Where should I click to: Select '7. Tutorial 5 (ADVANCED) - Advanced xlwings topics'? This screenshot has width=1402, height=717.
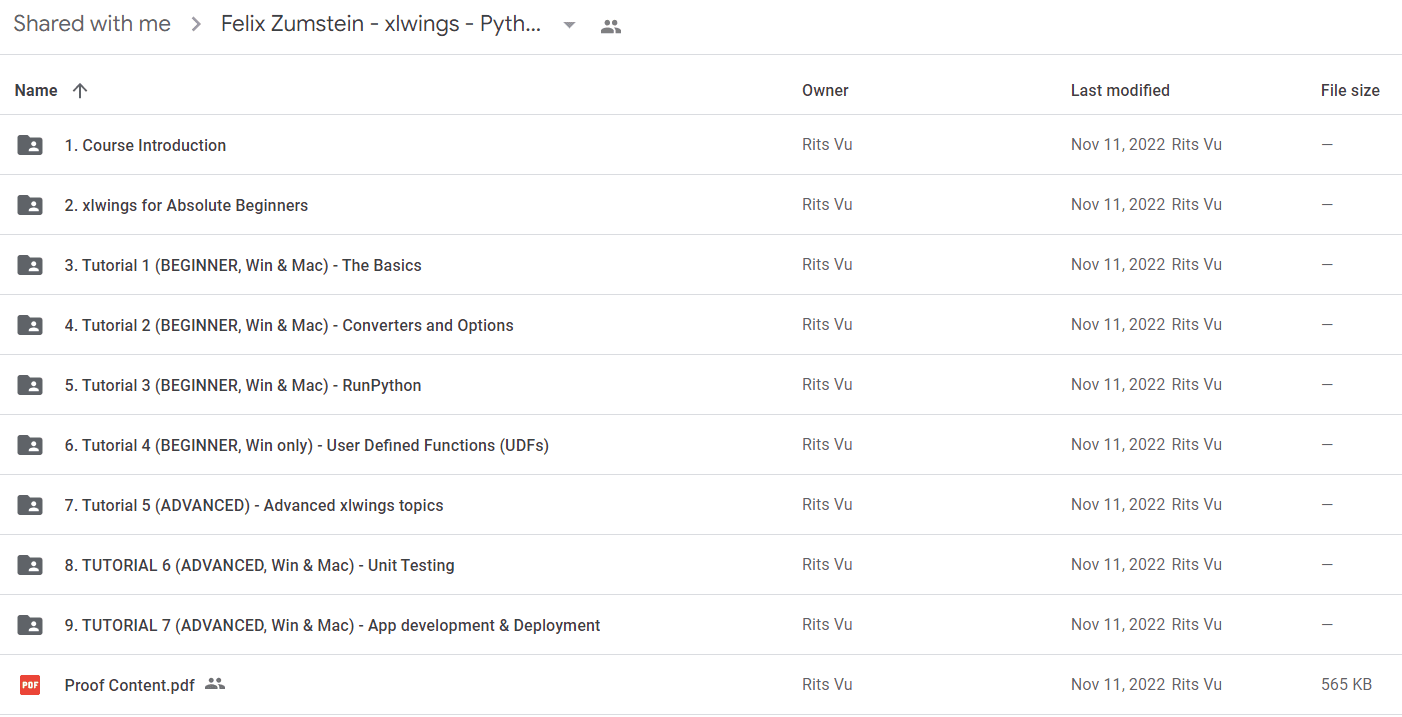pos(254,505)
